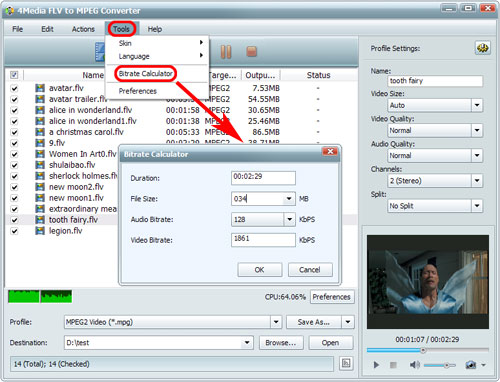This screenshot has width=500, height=382.
Task: Select Bitrate Calculator menu entry
Action: pyautogui.click(x=146, y=74)
